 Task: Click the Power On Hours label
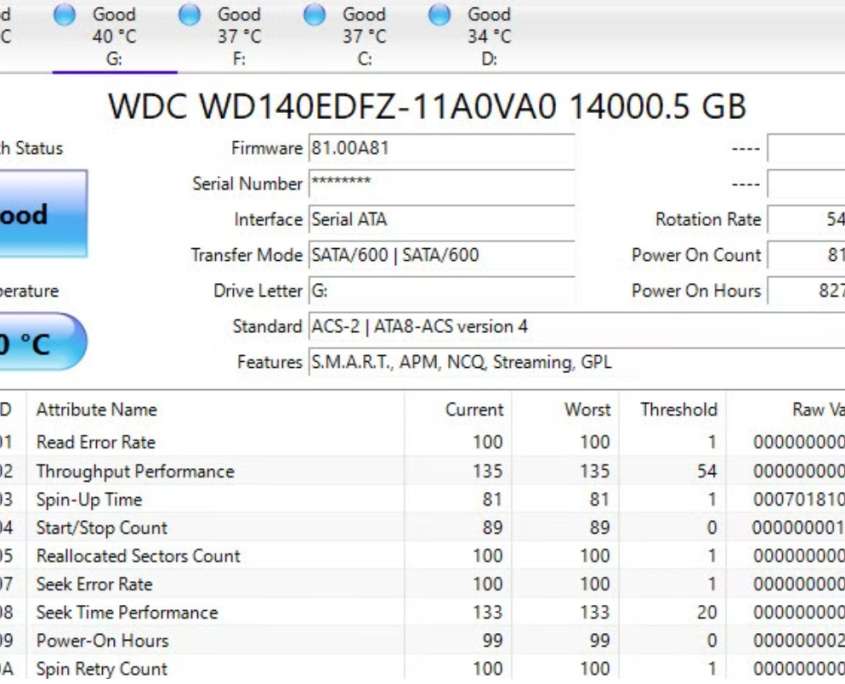pyautogui.click(x=696, y=291)
